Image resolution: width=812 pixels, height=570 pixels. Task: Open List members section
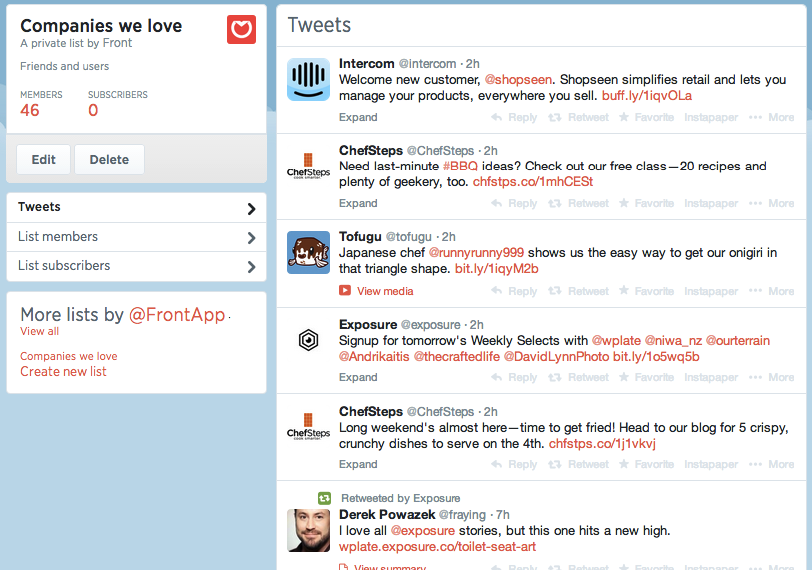click(137, 237)
